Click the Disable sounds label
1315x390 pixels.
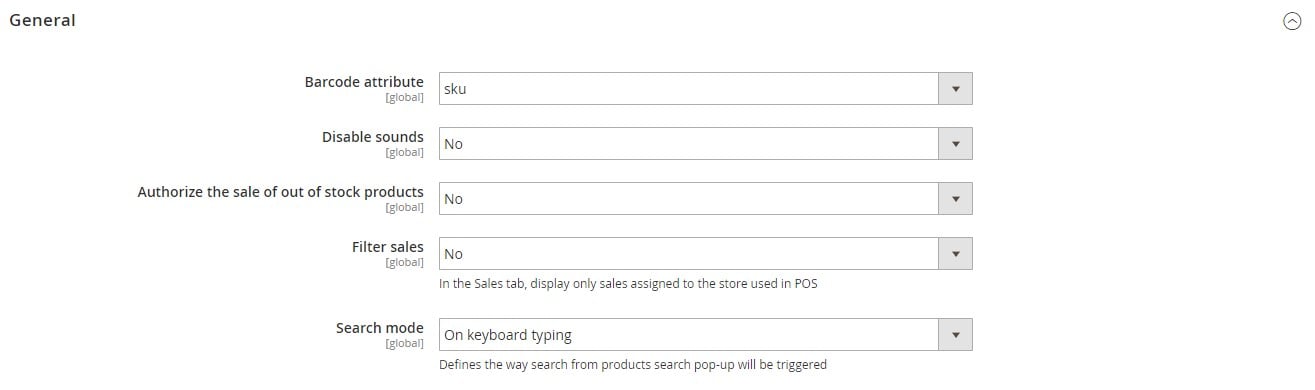372,137
